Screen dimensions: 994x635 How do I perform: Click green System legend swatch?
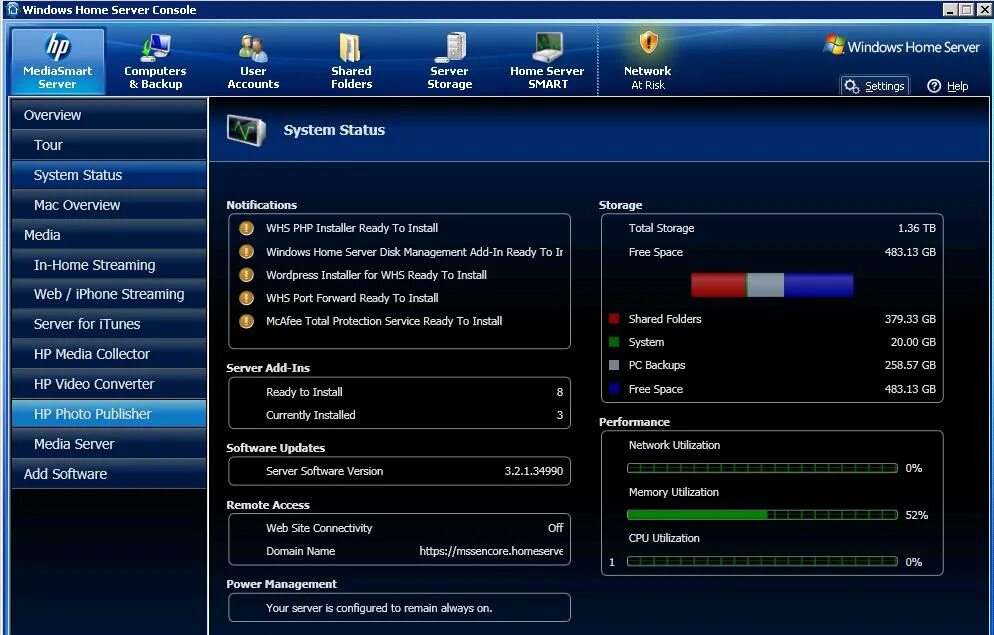[614, 342]
